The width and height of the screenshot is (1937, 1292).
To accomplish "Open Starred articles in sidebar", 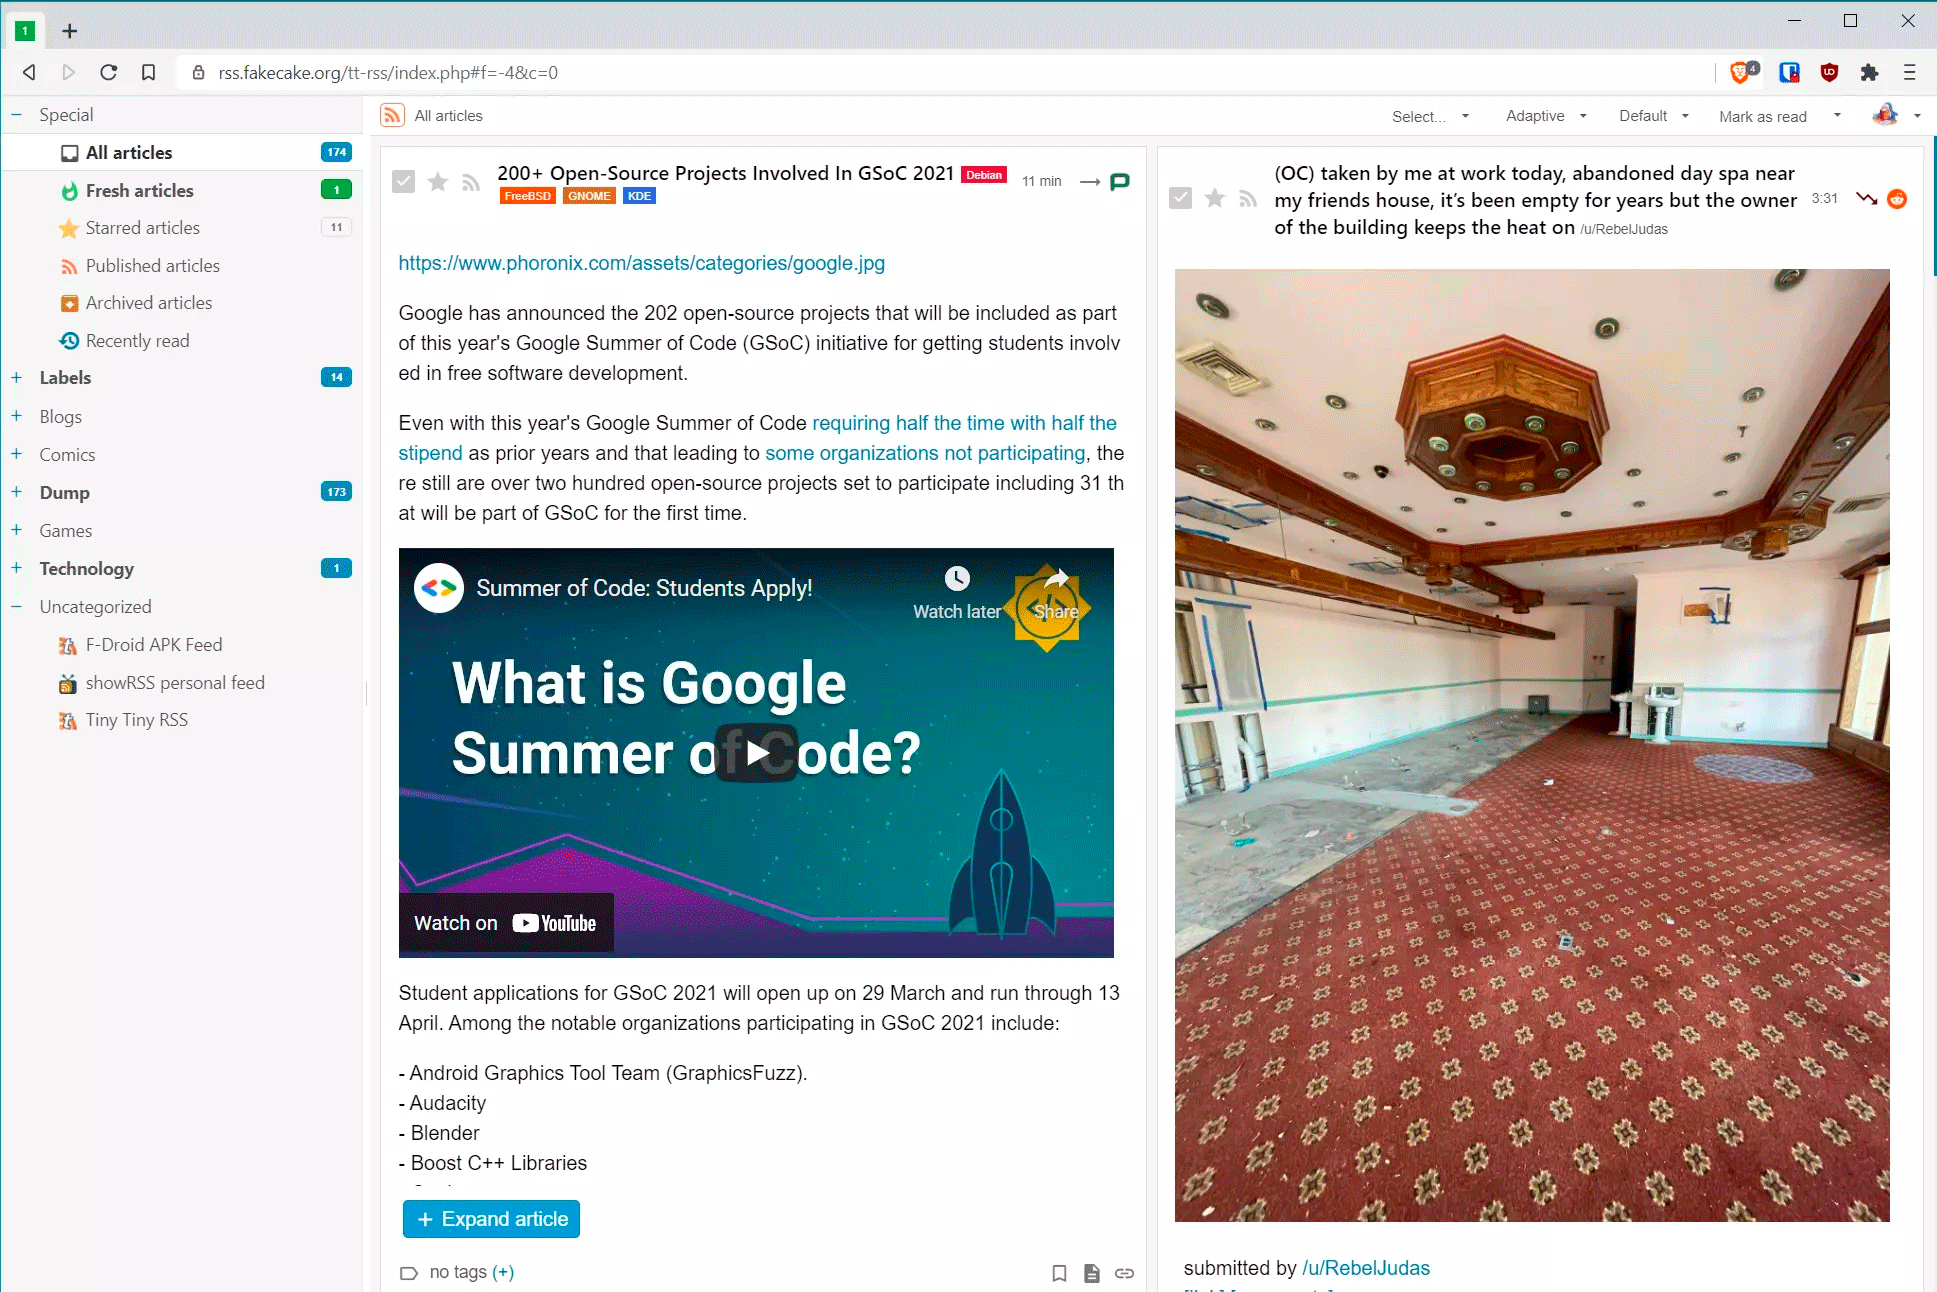I will point(142,228).
